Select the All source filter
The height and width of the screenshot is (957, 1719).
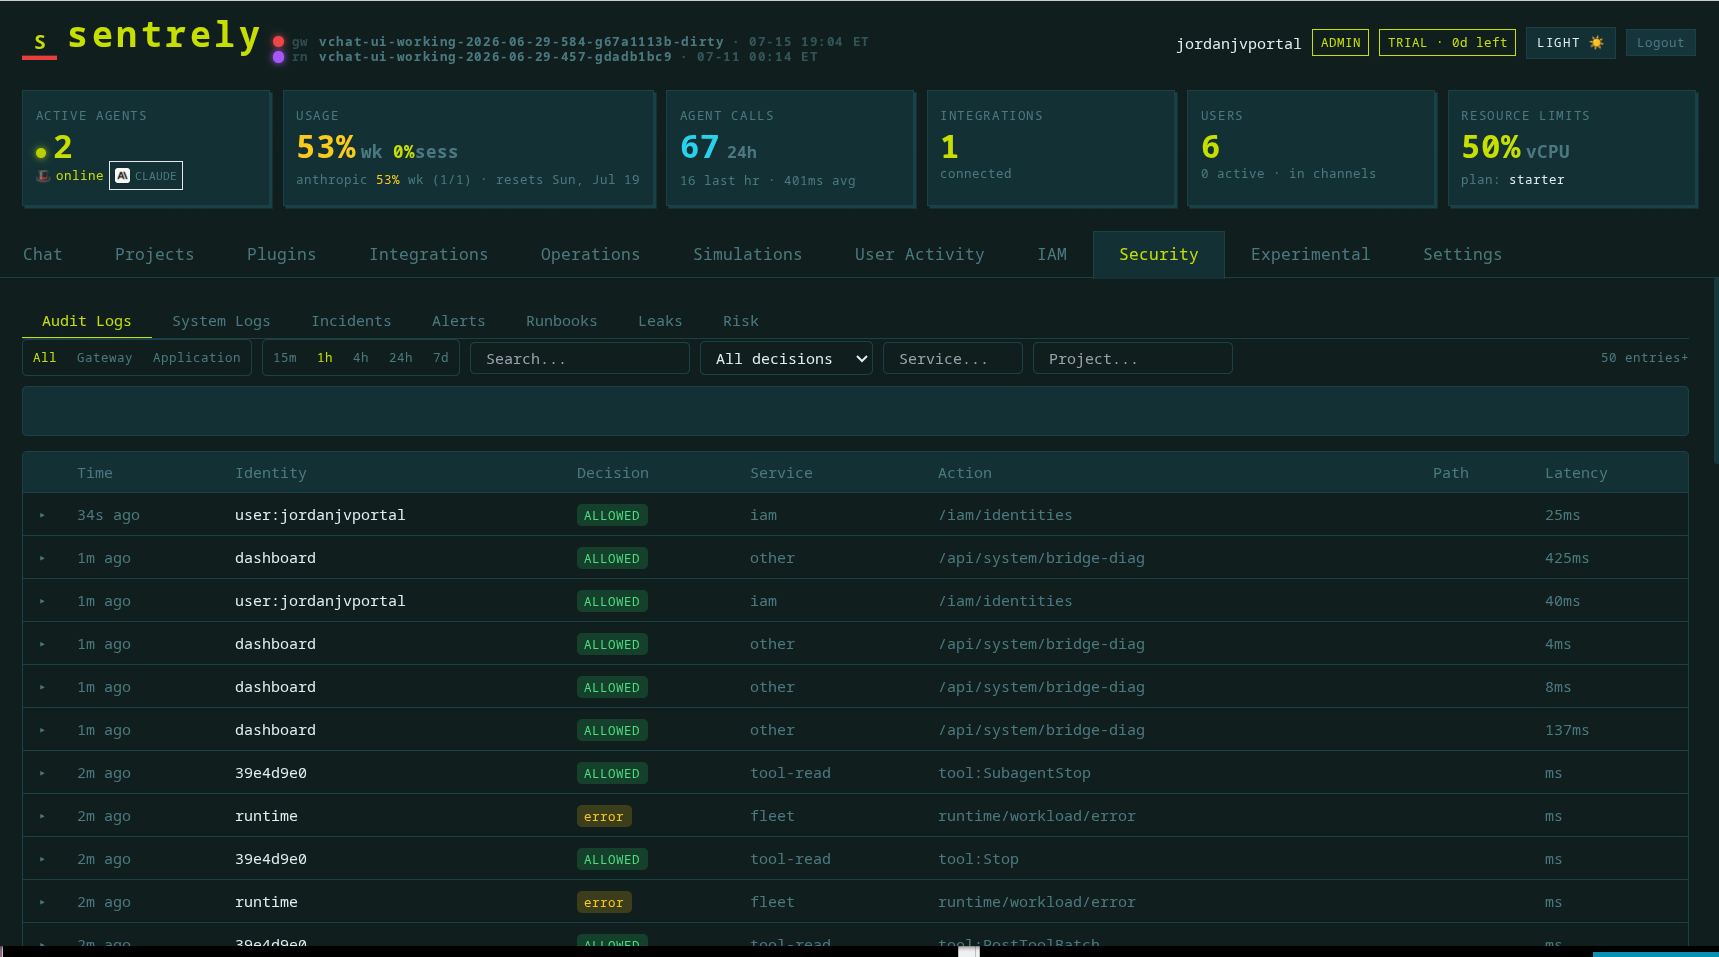click(x=45, y=358)
